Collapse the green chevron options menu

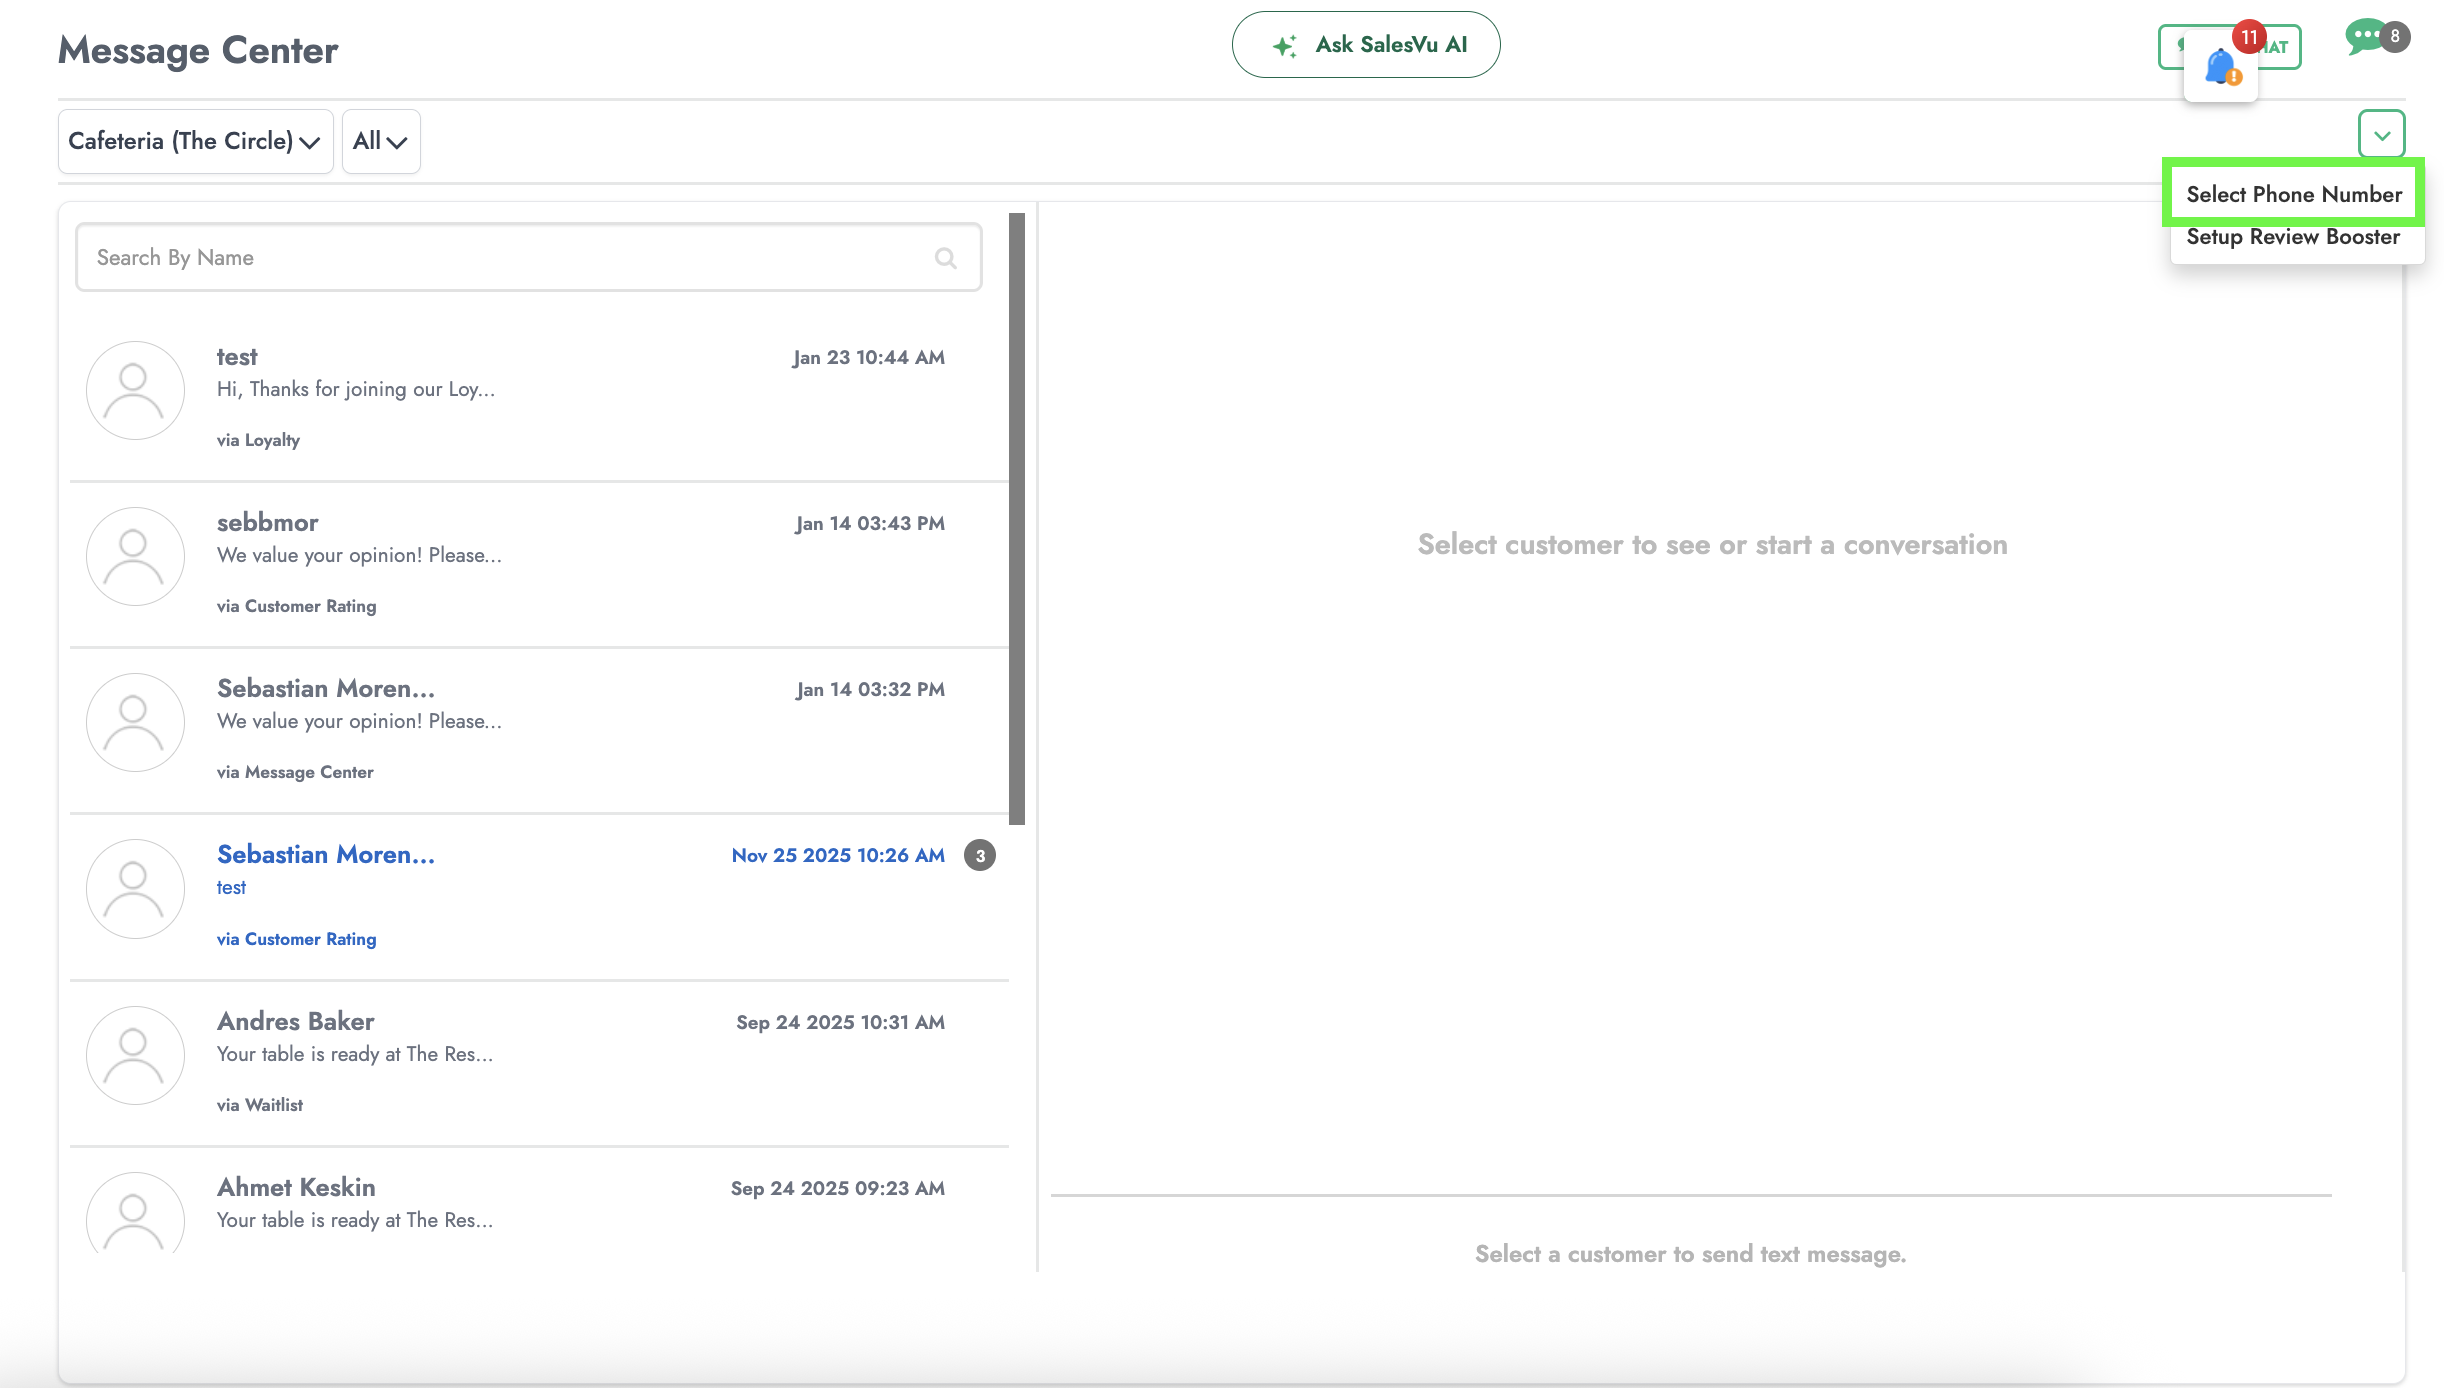coord(2381,135)
